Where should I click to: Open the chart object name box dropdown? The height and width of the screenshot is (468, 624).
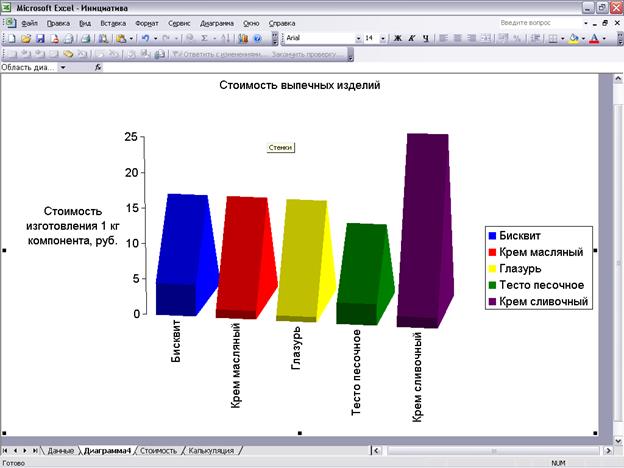62,68
